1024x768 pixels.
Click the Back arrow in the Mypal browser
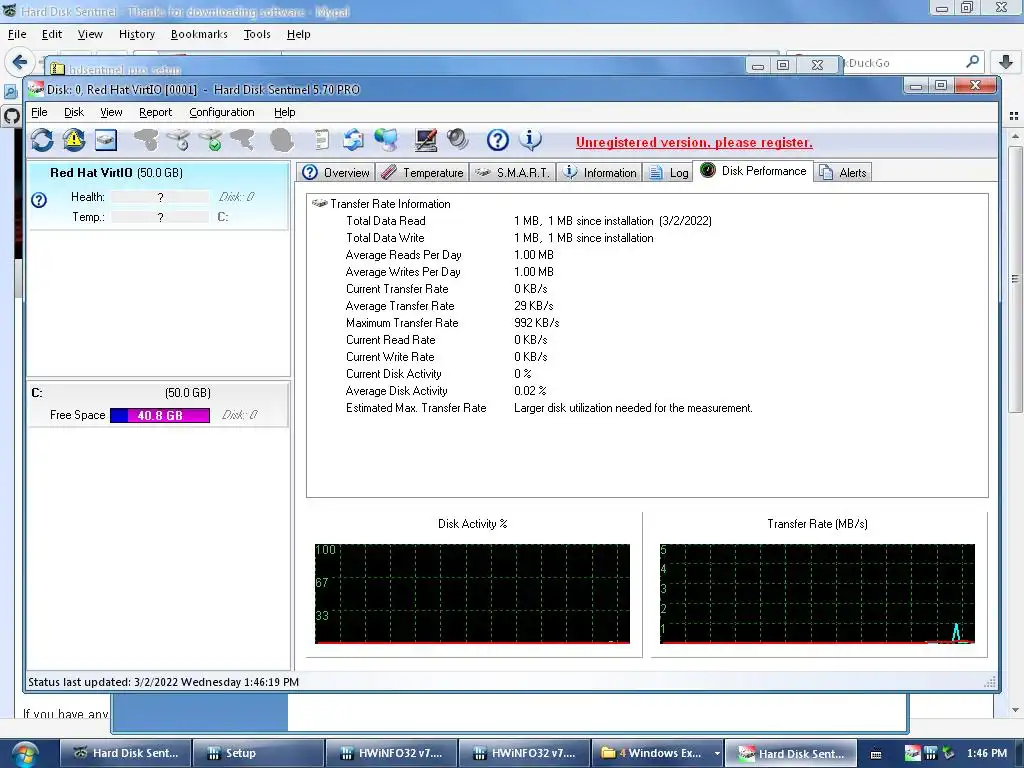pyautogui.click(x=20, y=62)
